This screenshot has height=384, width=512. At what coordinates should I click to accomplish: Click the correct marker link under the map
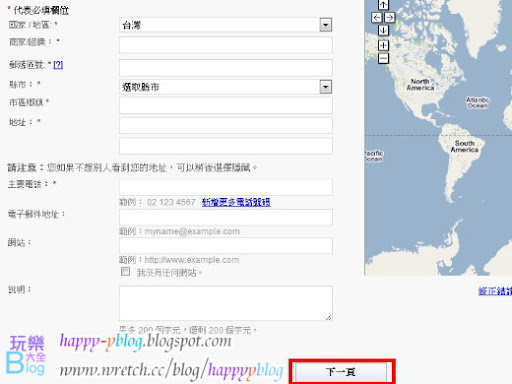coord(495,291)
